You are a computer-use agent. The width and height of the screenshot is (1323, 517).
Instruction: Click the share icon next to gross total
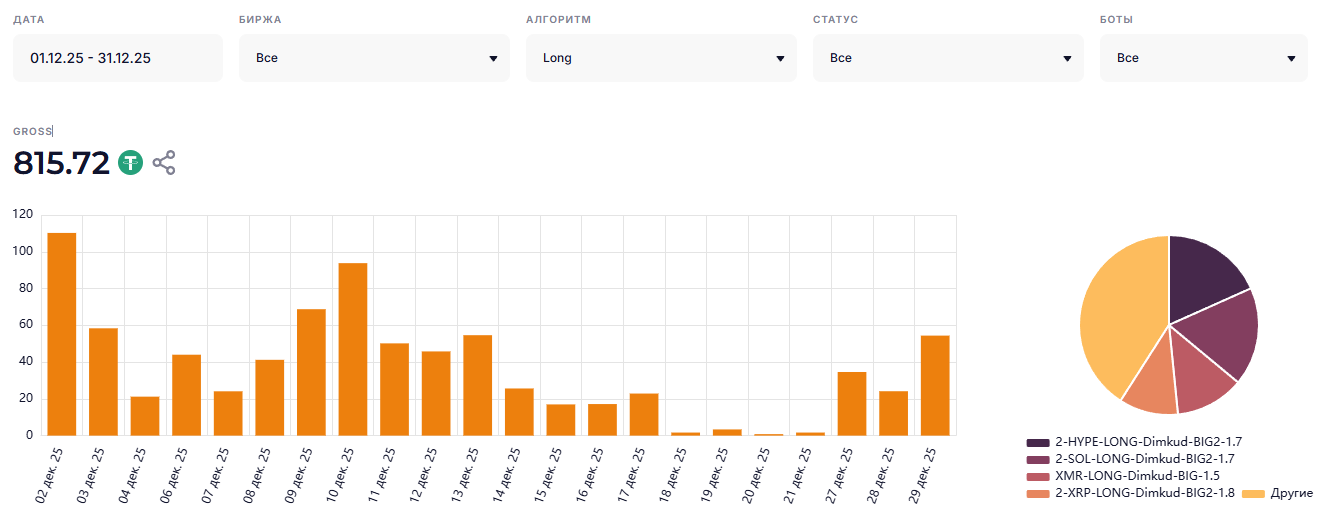coord(164,163)
